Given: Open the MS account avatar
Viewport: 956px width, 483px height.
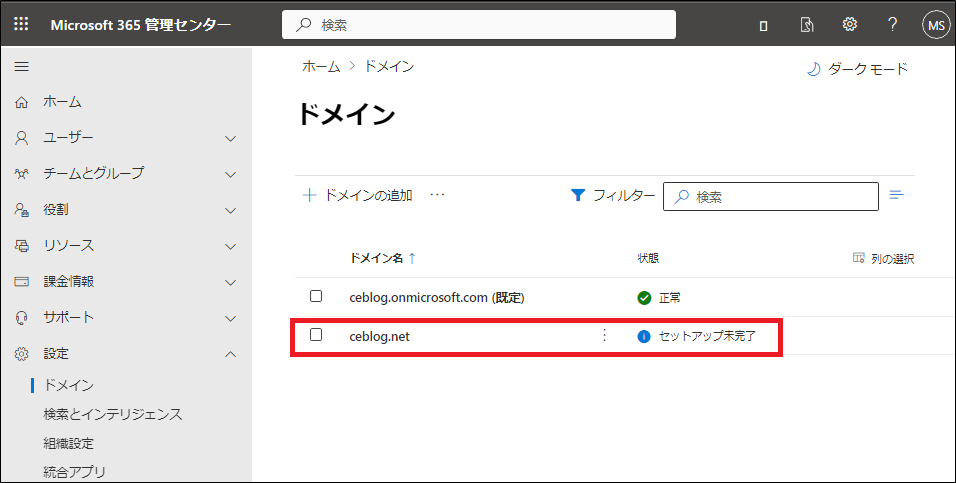Looking at the screenshot, I should tap(936, 25).
